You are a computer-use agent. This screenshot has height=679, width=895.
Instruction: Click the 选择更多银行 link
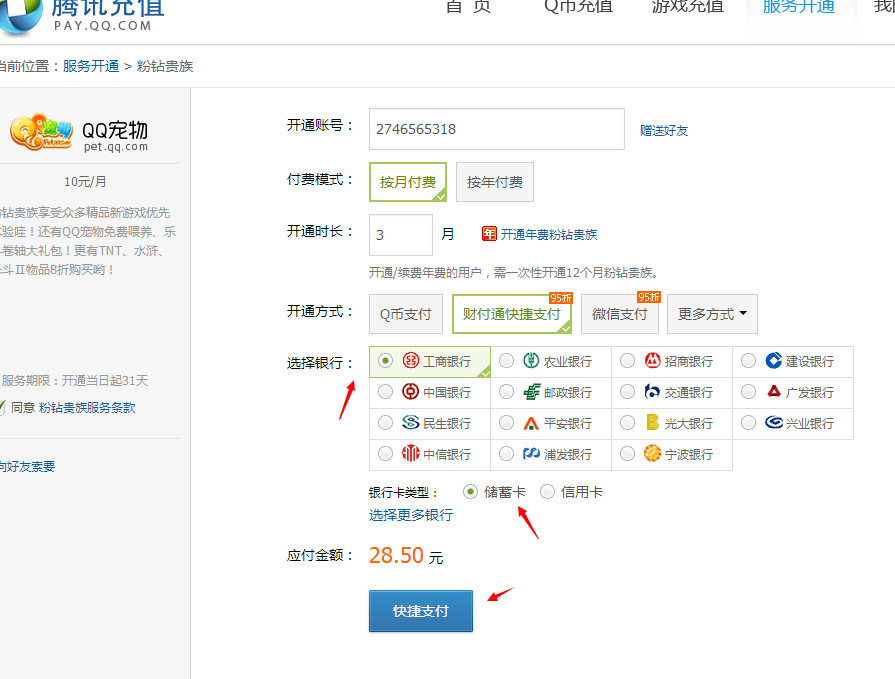point(411,515)
